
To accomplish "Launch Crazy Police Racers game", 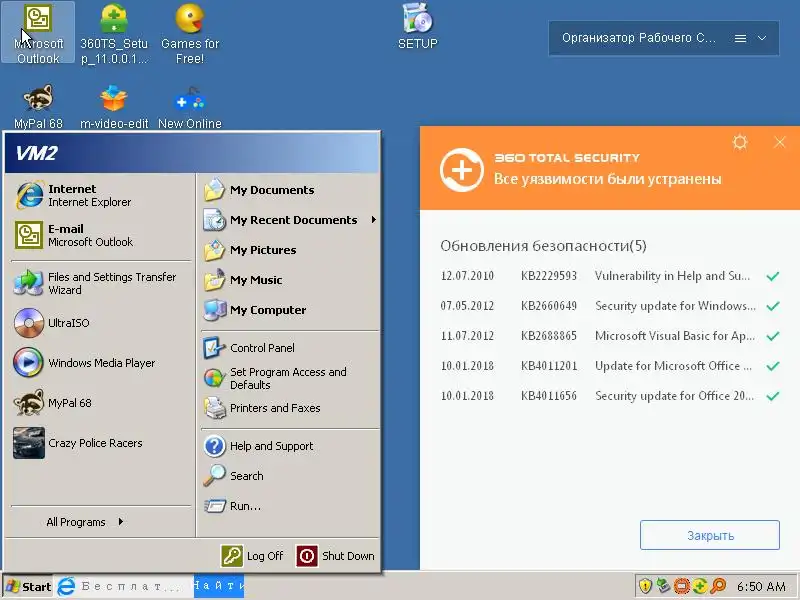I will (101, 443).
